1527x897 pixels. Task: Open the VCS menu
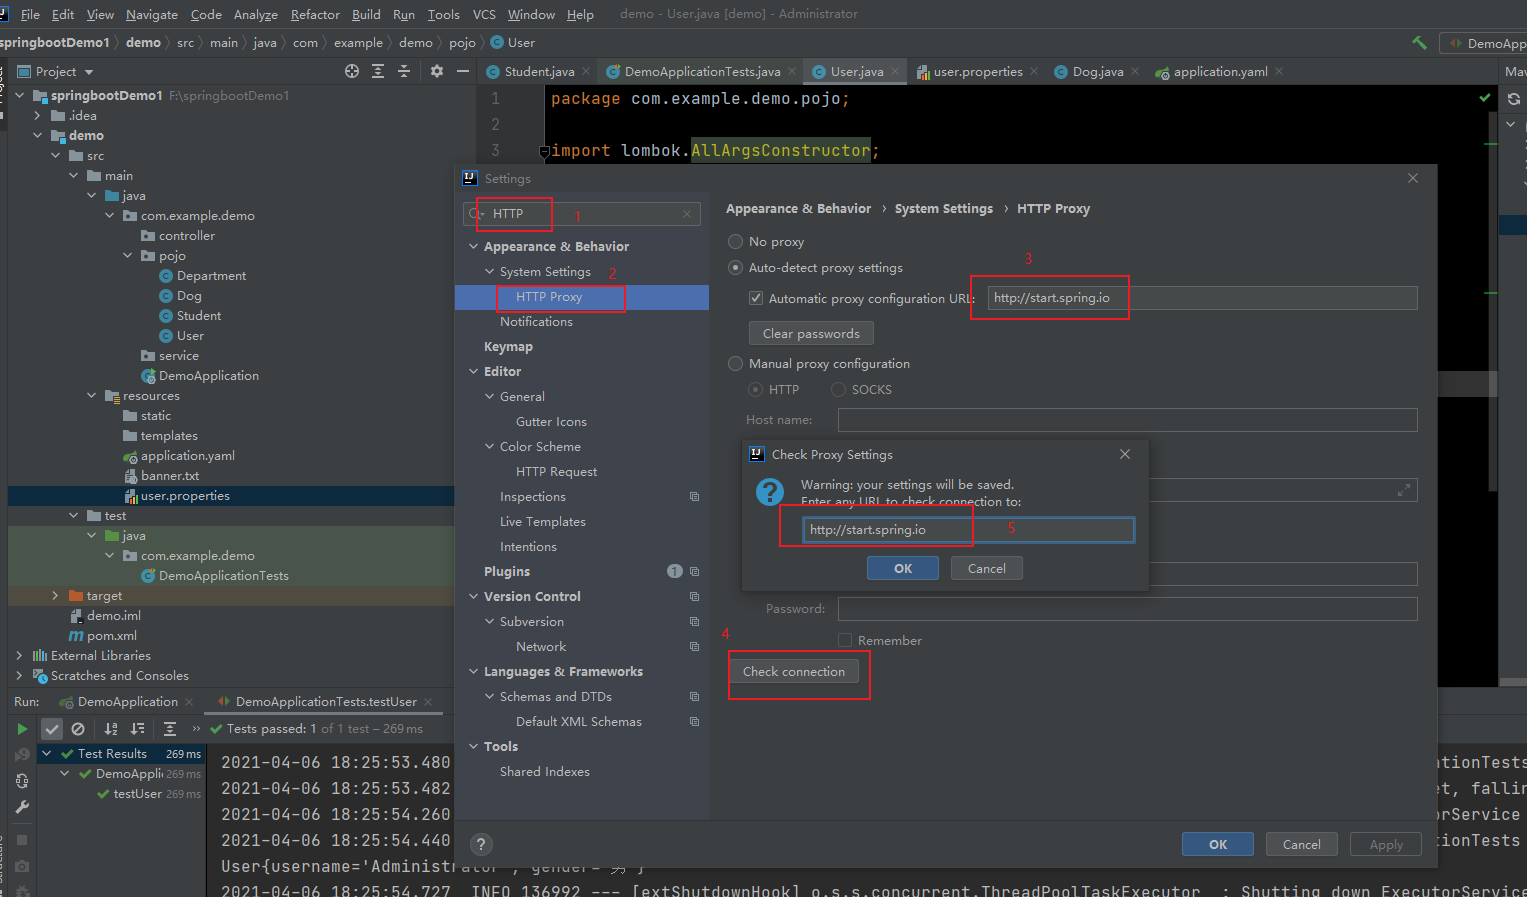click(484, 14)
